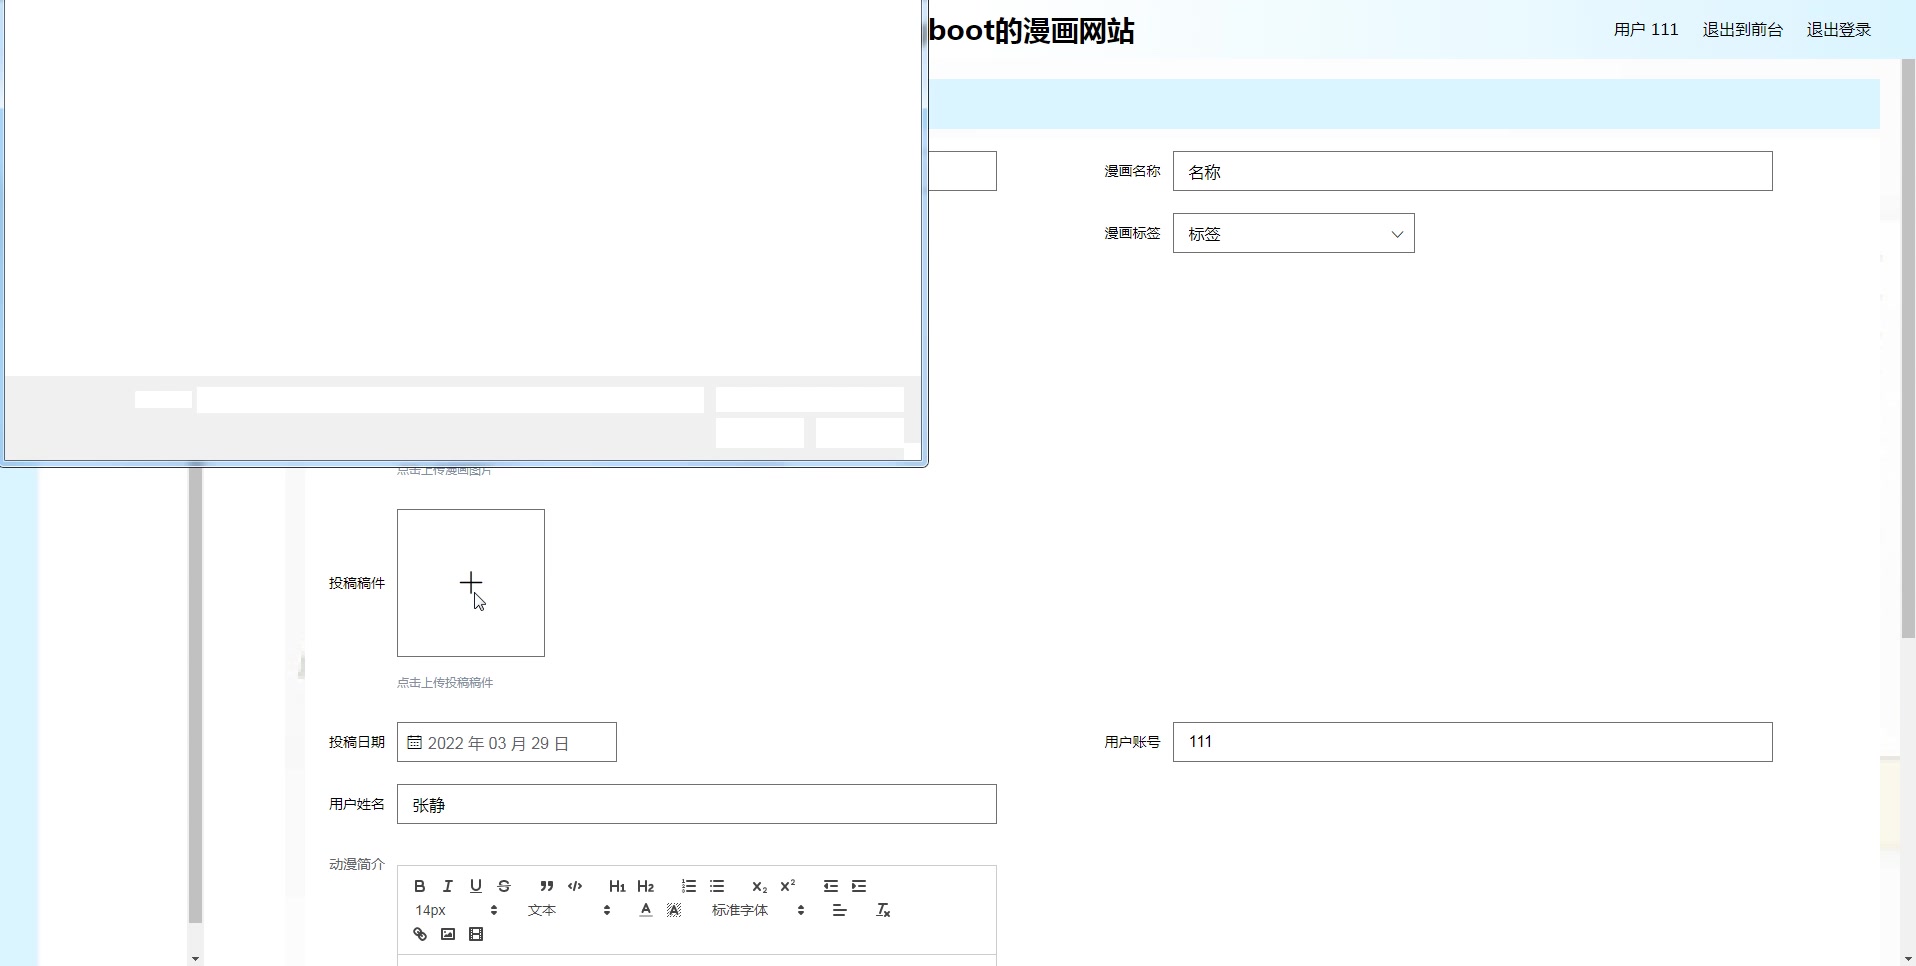Insert a hyperlink using the link icon
Image resolution: width=1916 pixels, height=966 pixels.
point(419,934)
